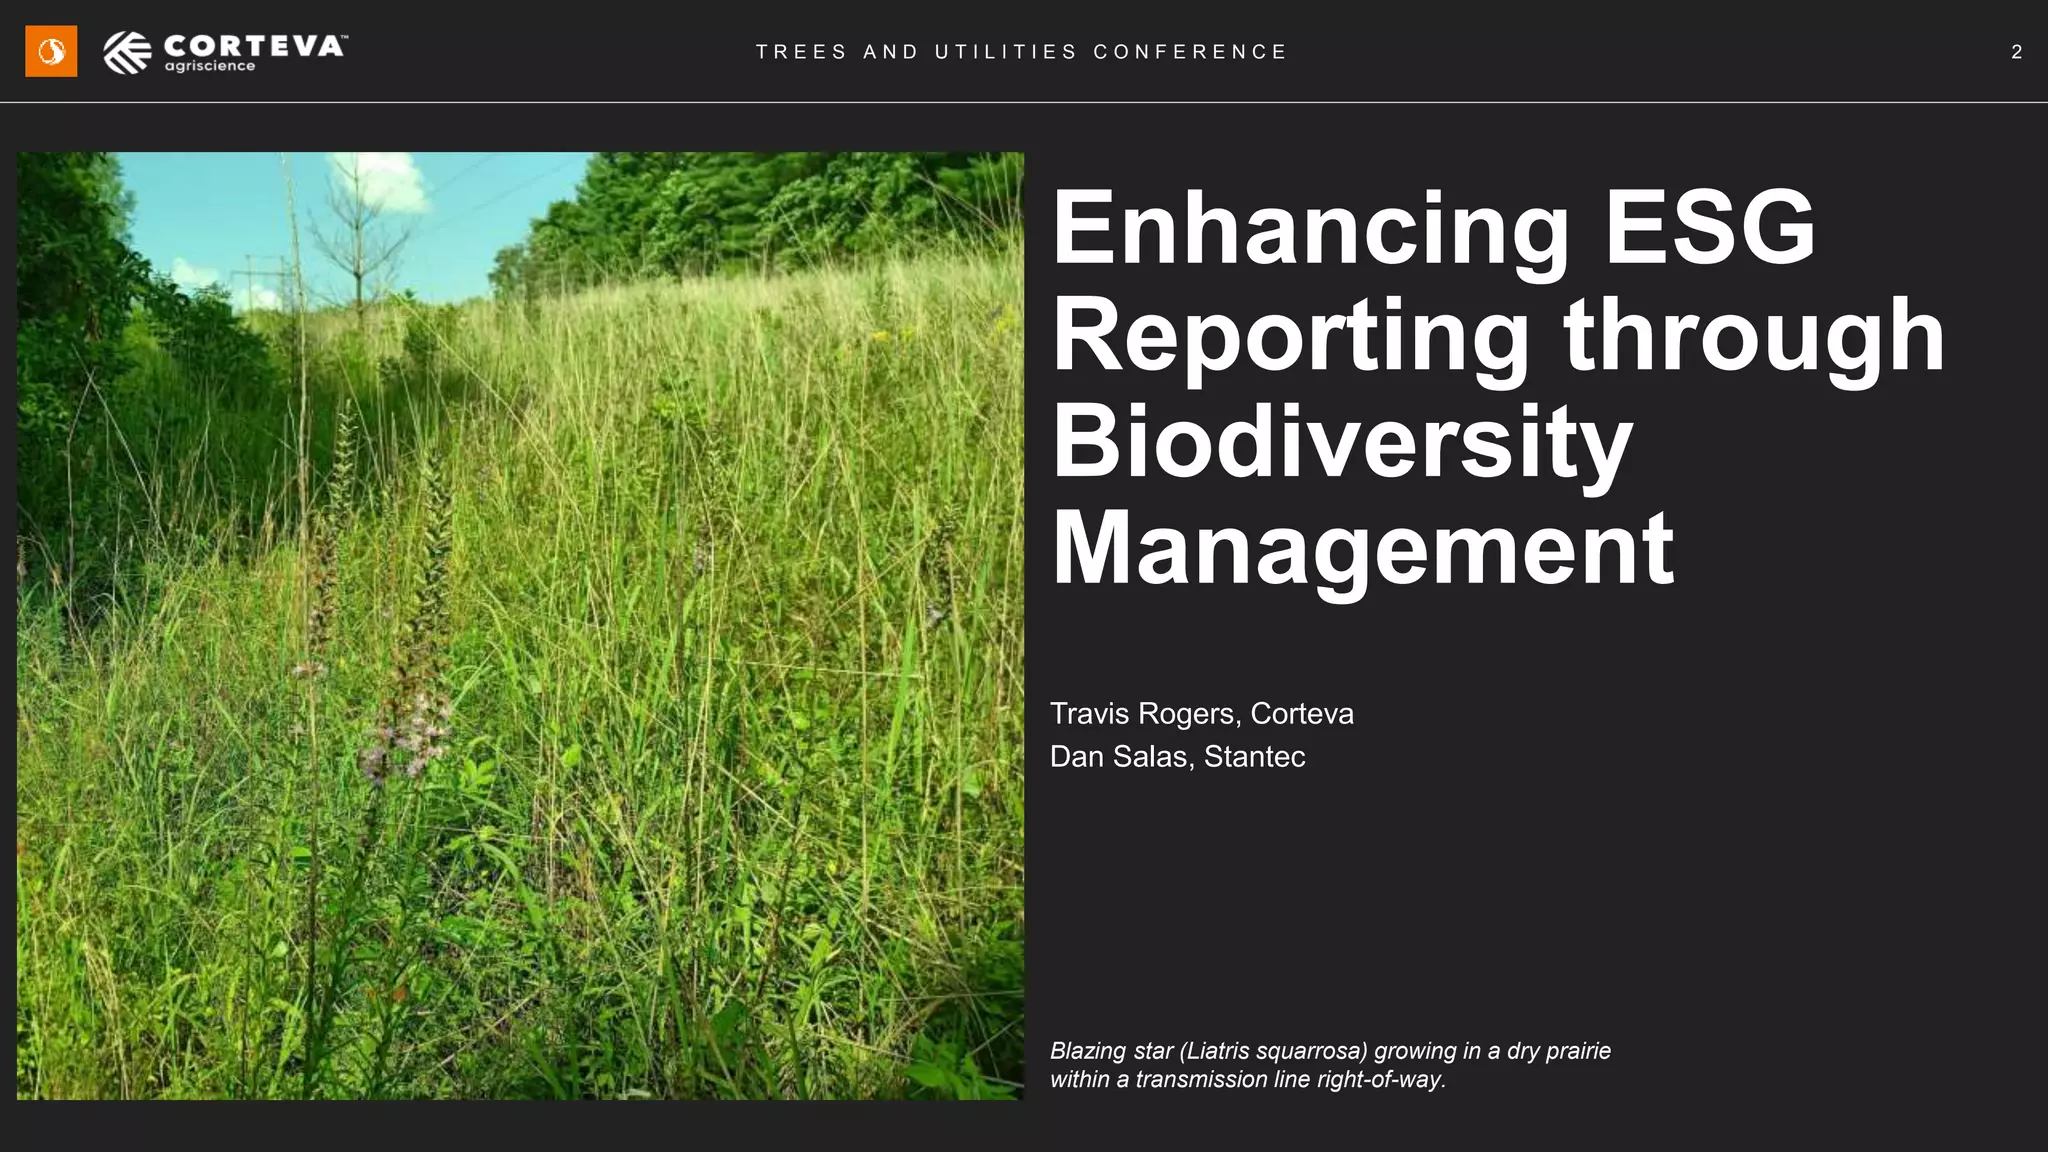
Task: Click the 'Blazing star (Liatris squarrosa)' caption
Action: pyautogui.click(x=1330, y=1065)
